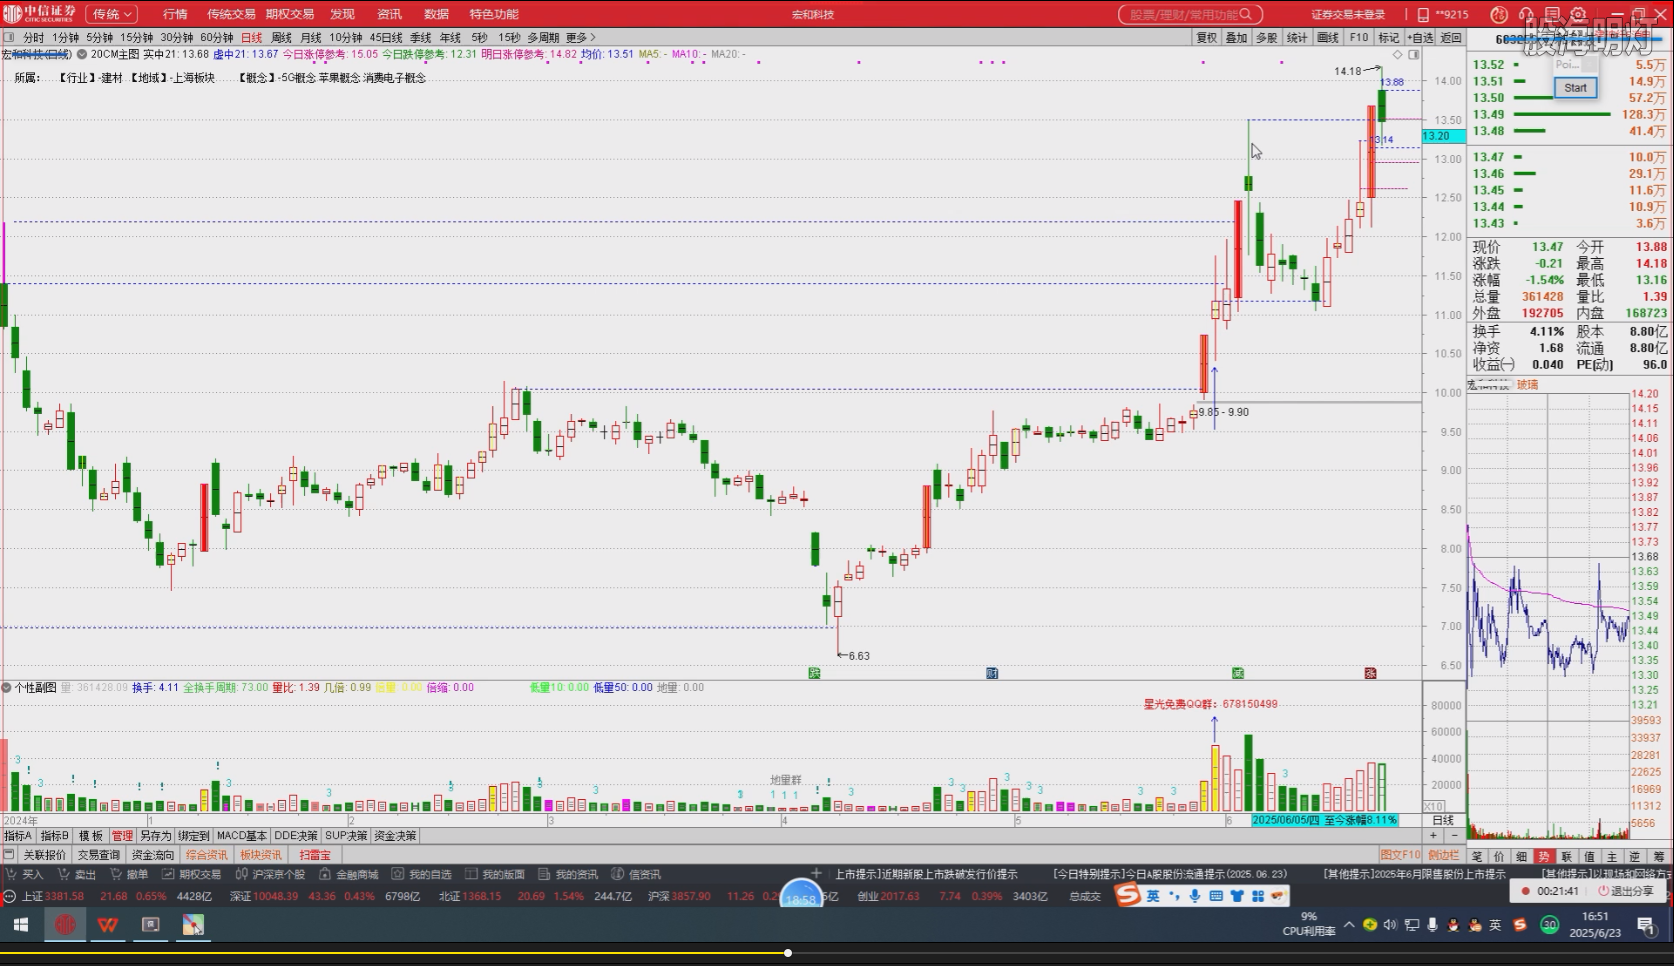
Task: Click the 复权 button
Action: [1207, 38]
